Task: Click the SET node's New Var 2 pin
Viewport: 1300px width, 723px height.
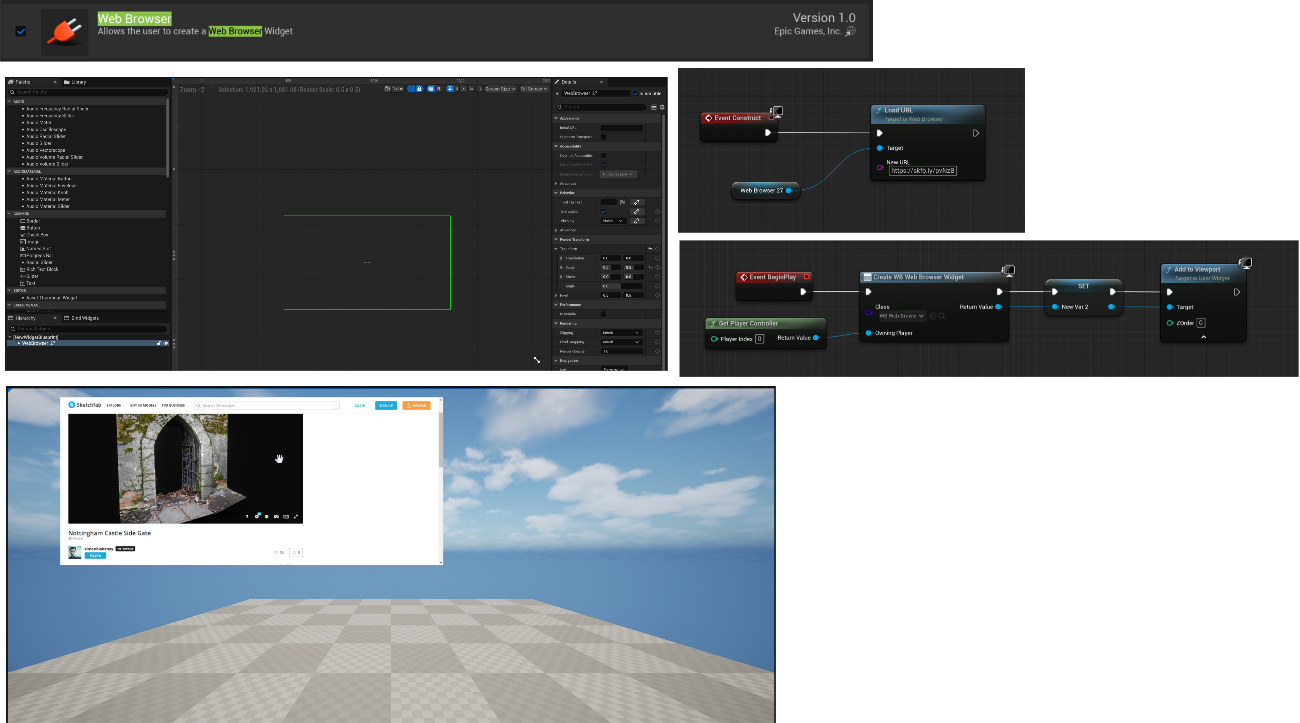Action: [1055, 307]
